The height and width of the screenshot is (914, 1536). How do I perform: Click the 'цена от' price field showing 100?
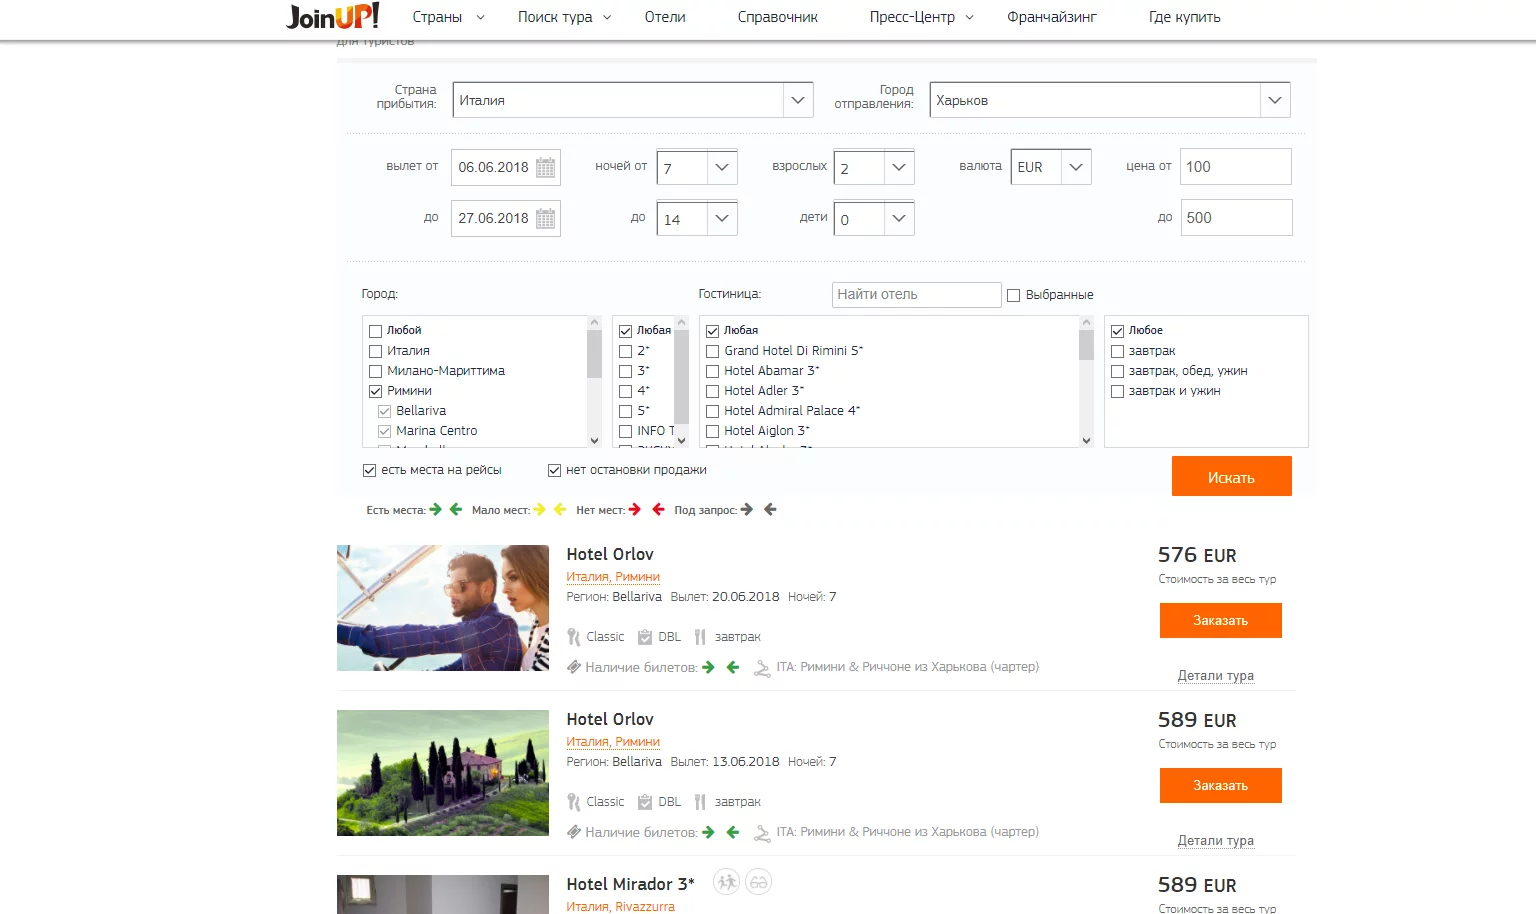pyautogui.click(x=1236, y=167)
